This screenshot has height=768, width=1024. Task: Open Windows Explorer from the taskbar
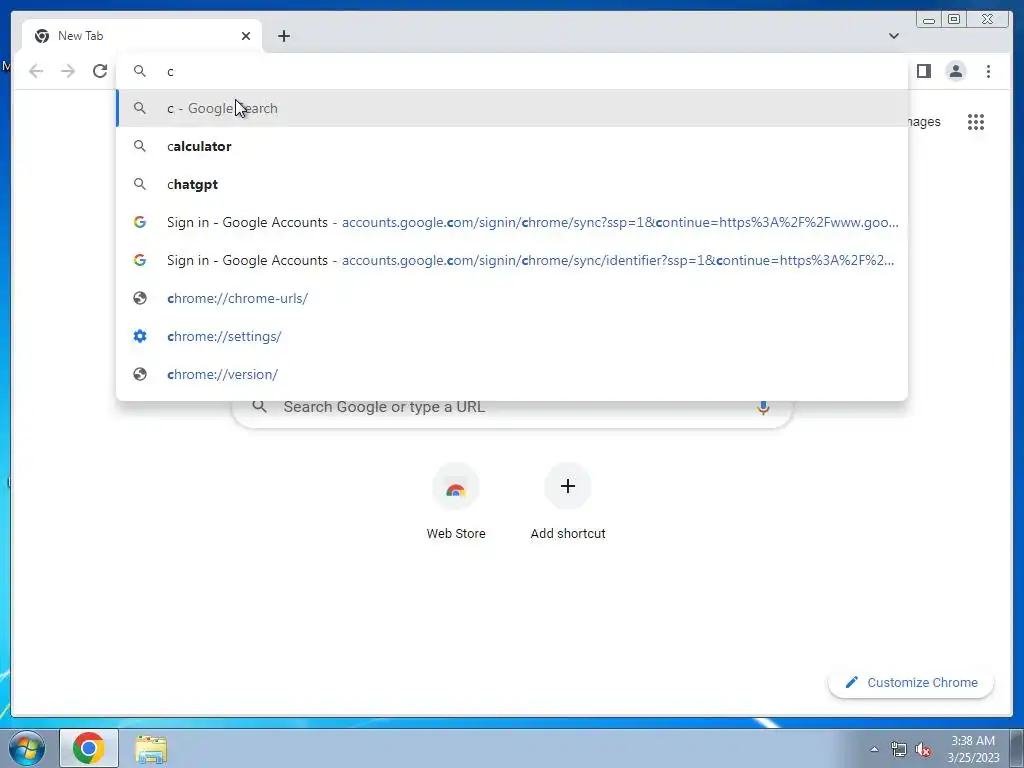151,748
